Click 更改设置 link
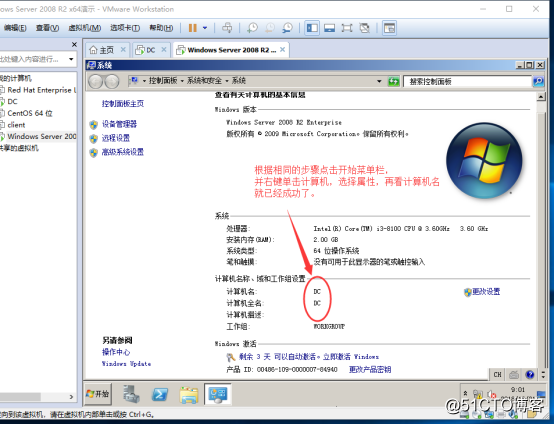554x424 pixels. pyautogui.click(x=486, y=292)
